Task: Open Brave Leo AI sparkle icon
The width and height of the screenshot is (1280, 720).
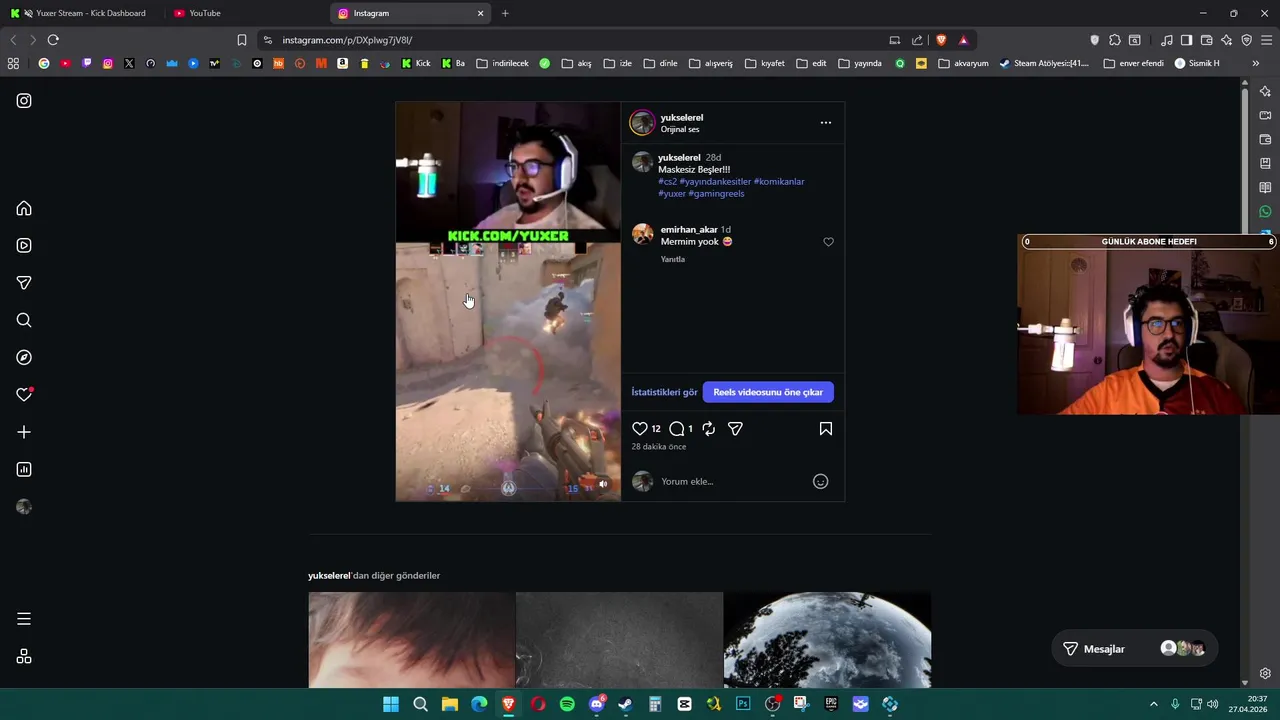Action: tap(1226, 40)
